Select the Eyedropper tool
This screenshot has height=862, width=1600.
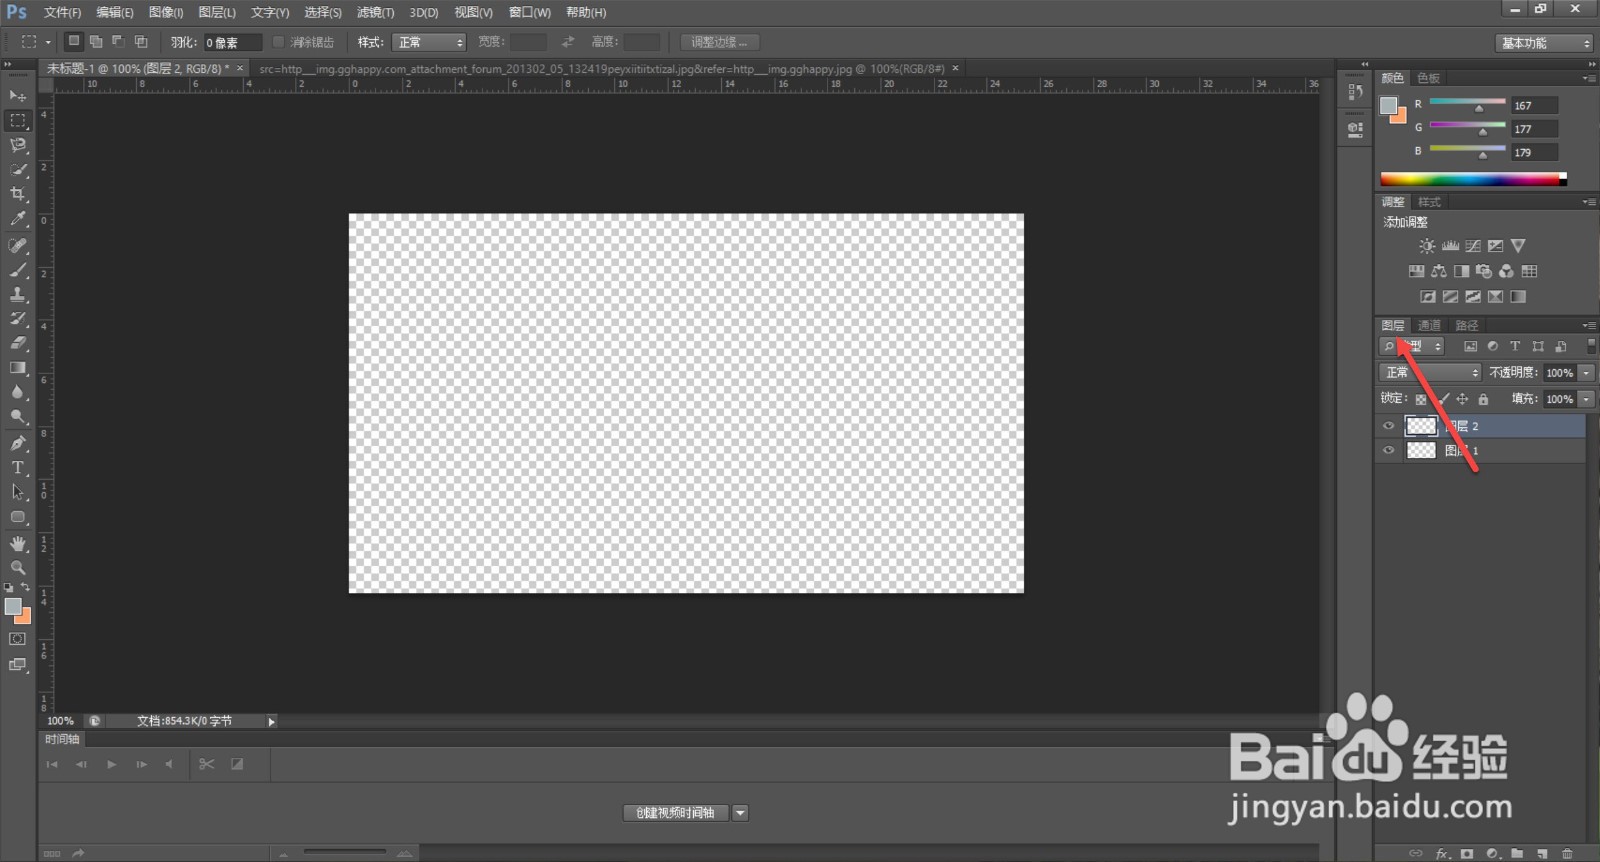pos(18,219)
